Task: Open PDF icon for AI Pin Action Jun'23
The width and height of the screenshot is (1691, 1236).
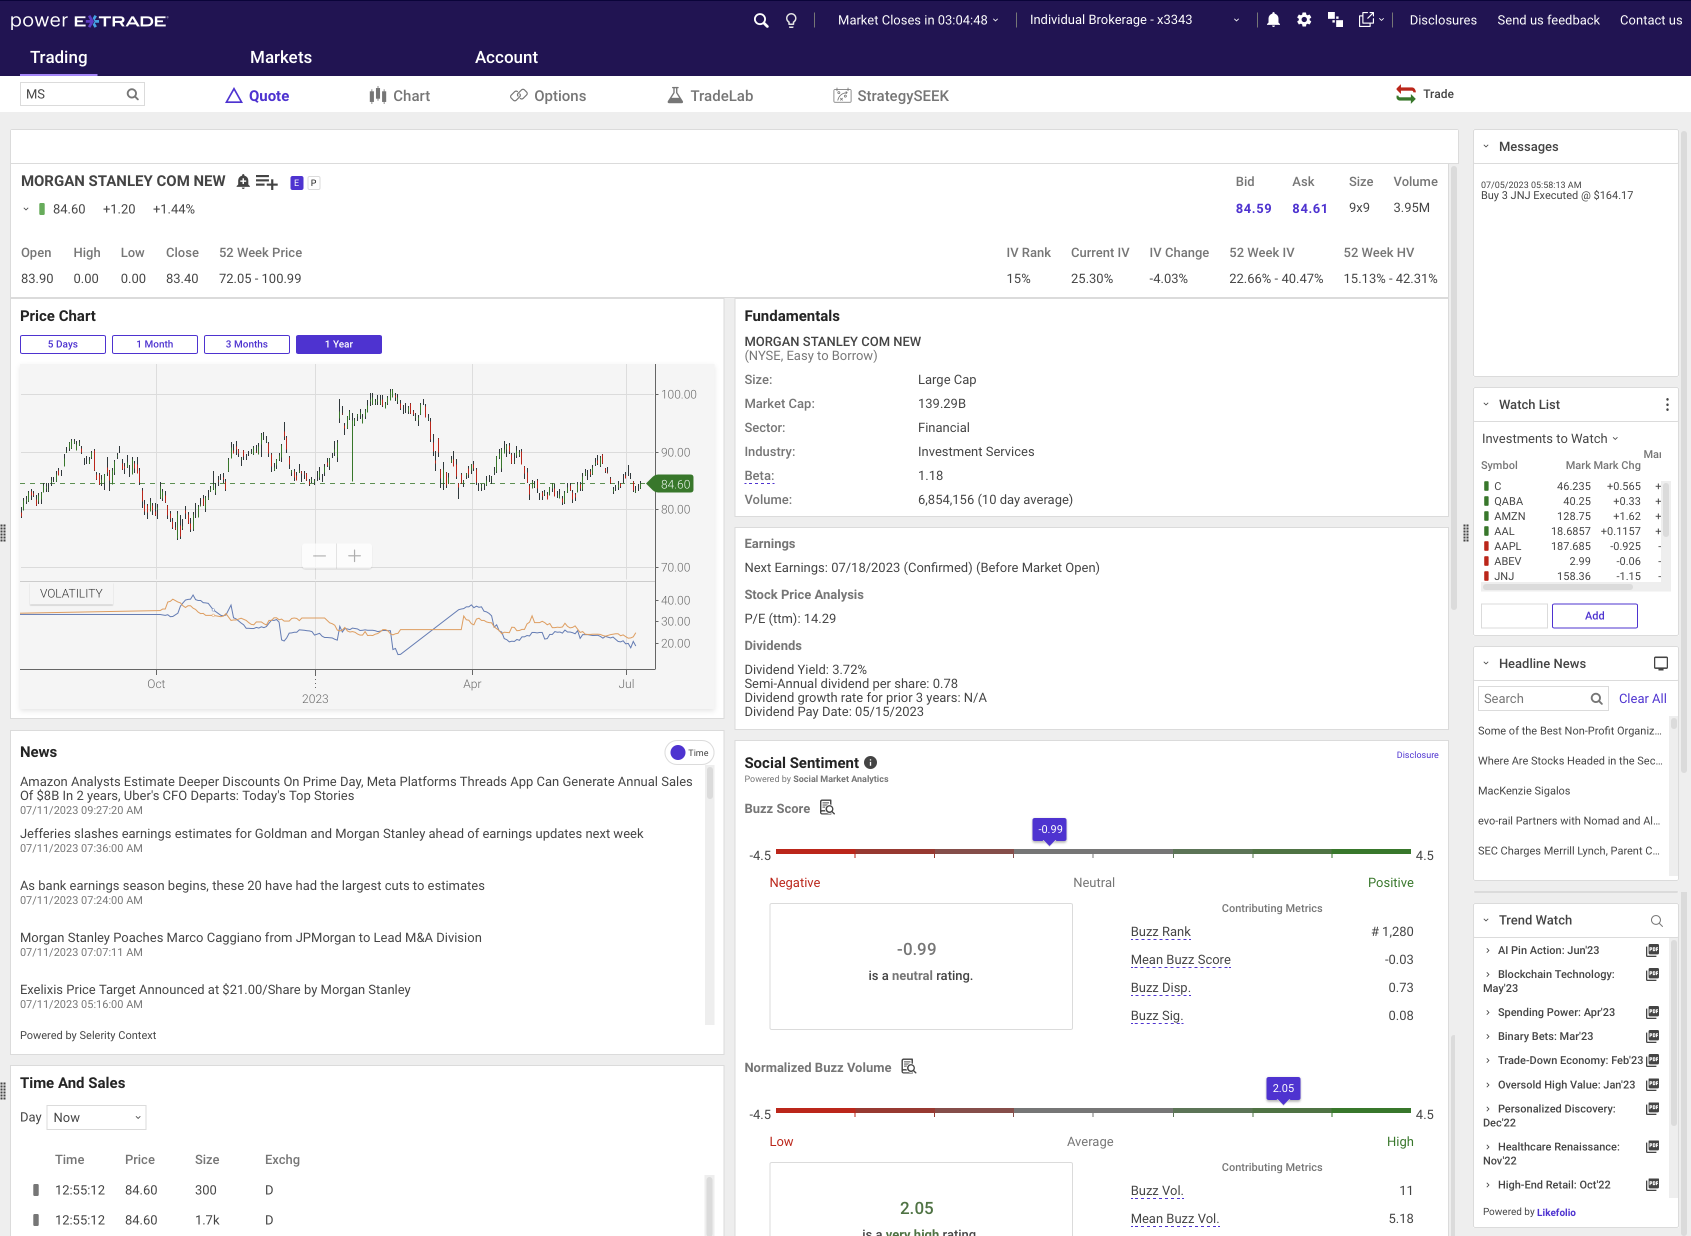Action: [1653, 950]
